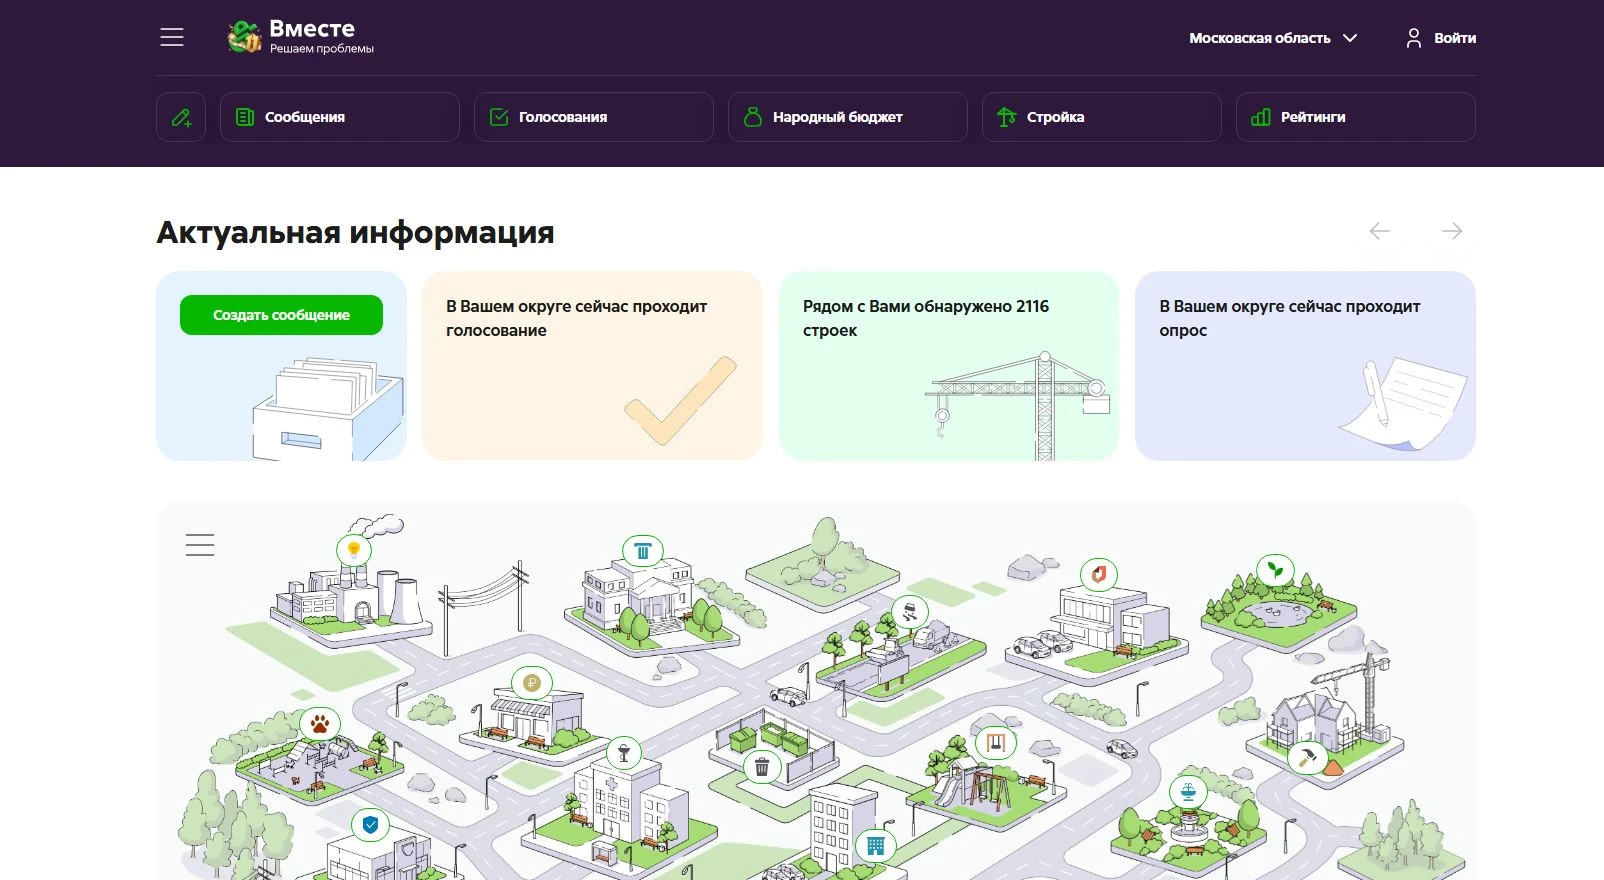This screenshot has height=880, width=1604.
Task: Click the Вместе logo
Action: (x=300, y=36)
